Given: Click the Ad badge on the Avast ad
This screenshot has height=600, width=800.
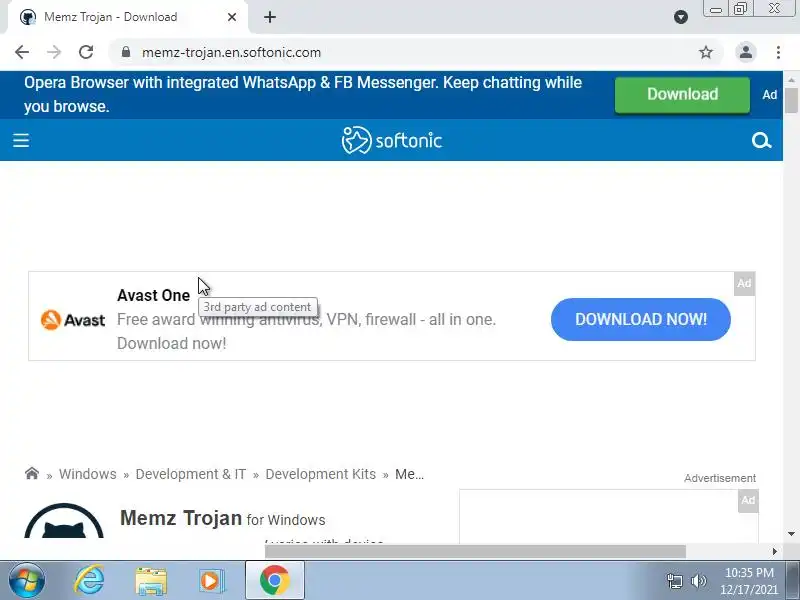Looking at the screenshot, I should coord(744,283).
